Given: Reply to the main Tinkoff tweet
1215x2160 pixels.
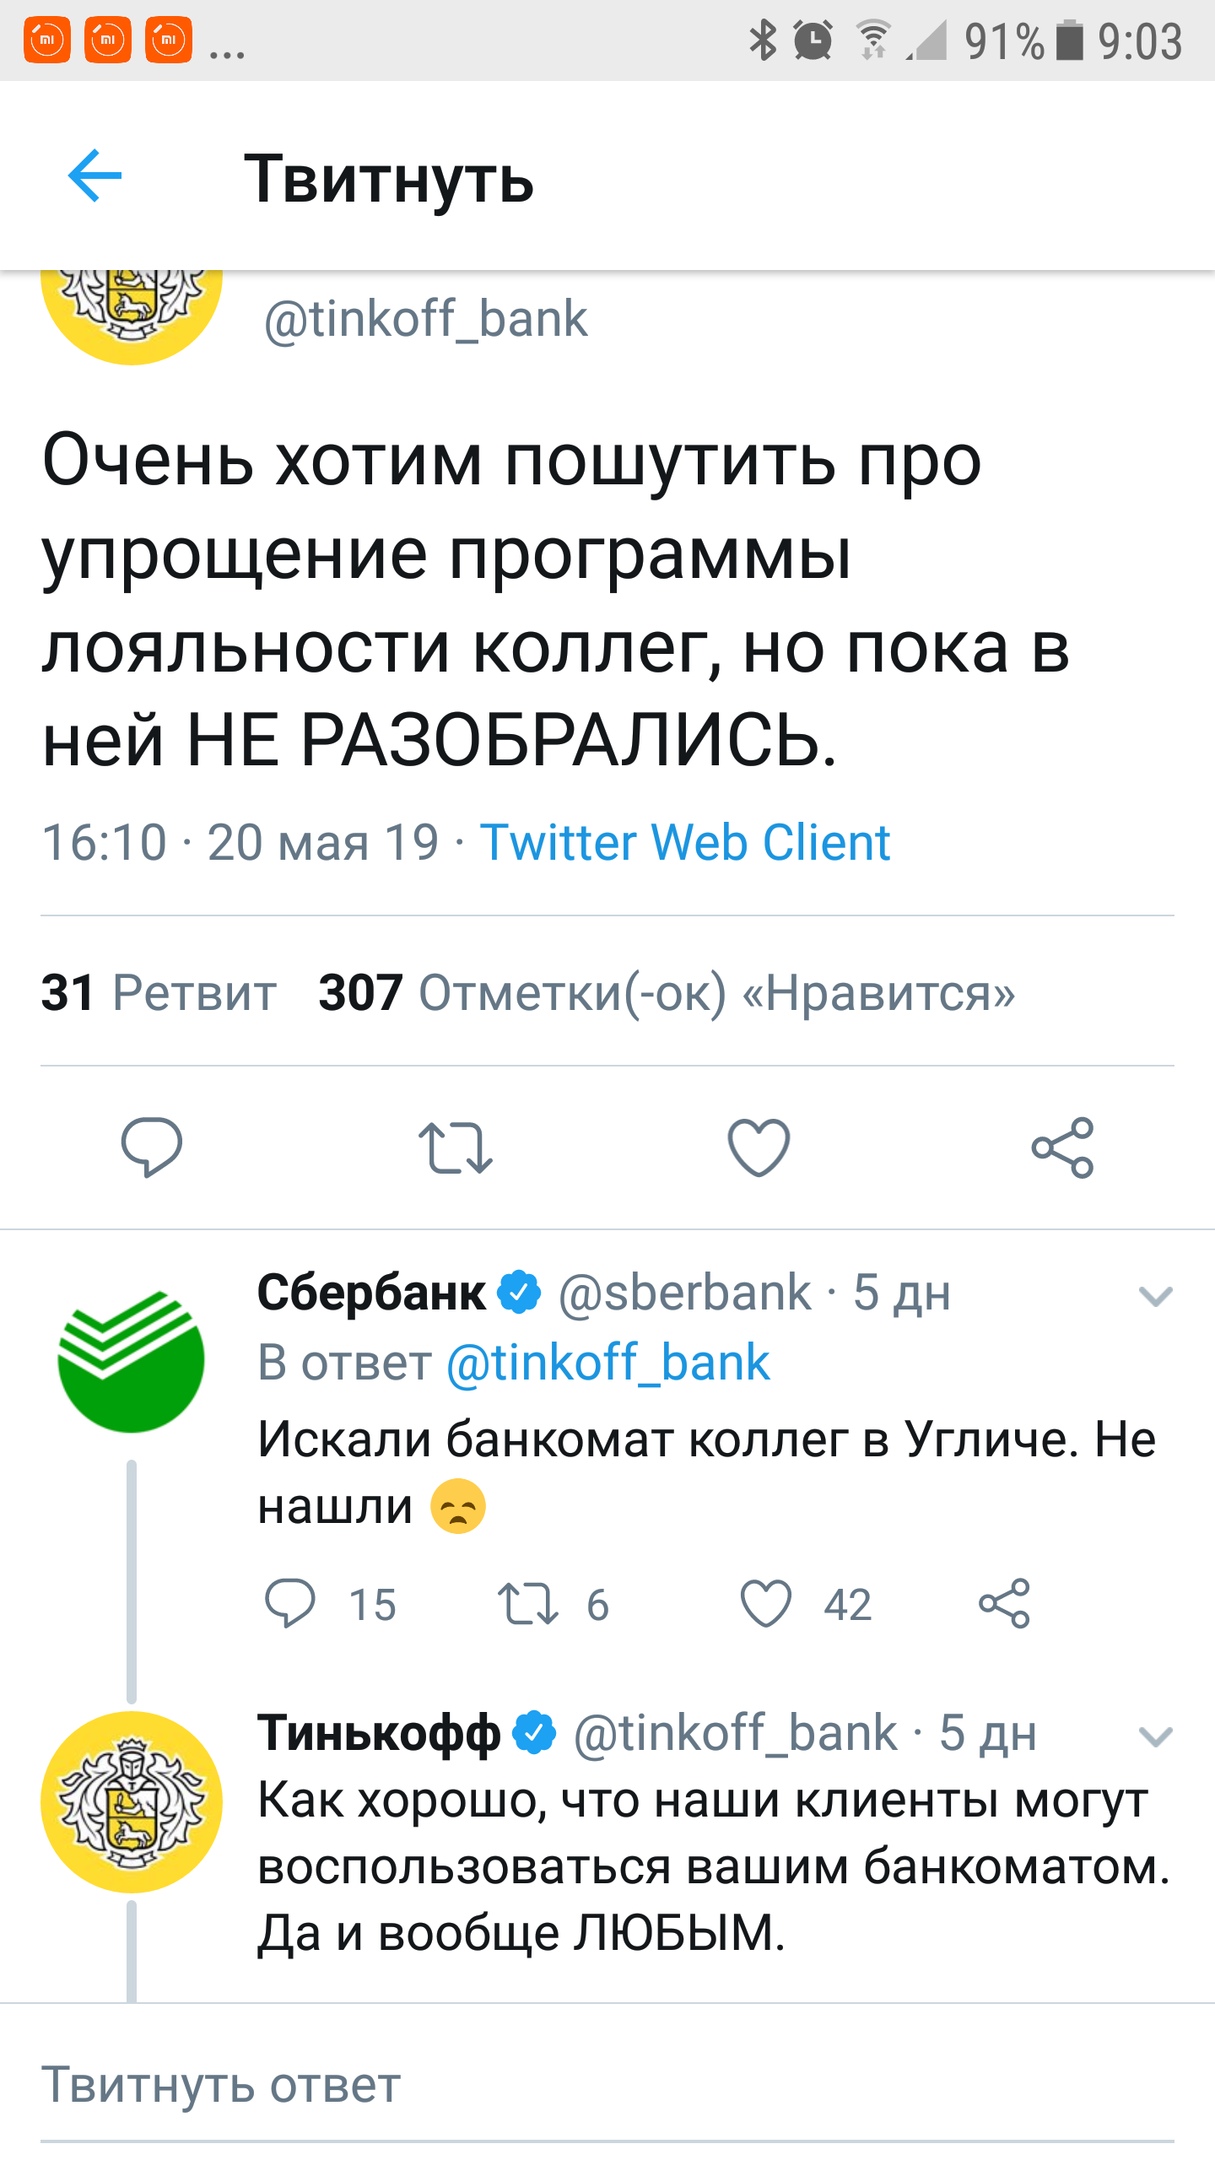Looking at the screenshot, I should tap(152, 1147).
